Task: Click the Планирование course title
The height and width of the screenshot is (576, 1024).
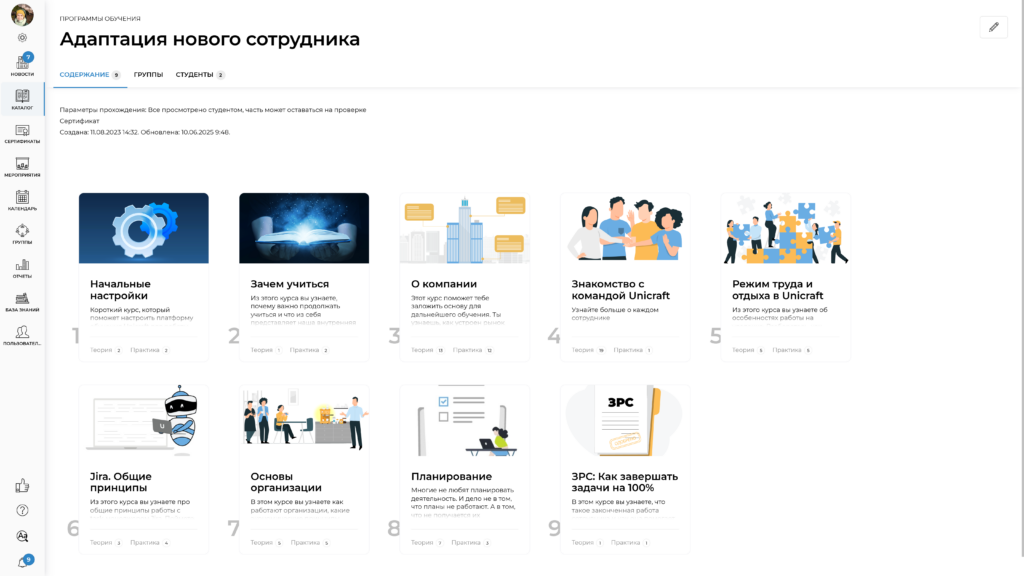Action: click(x=451, y=477)
